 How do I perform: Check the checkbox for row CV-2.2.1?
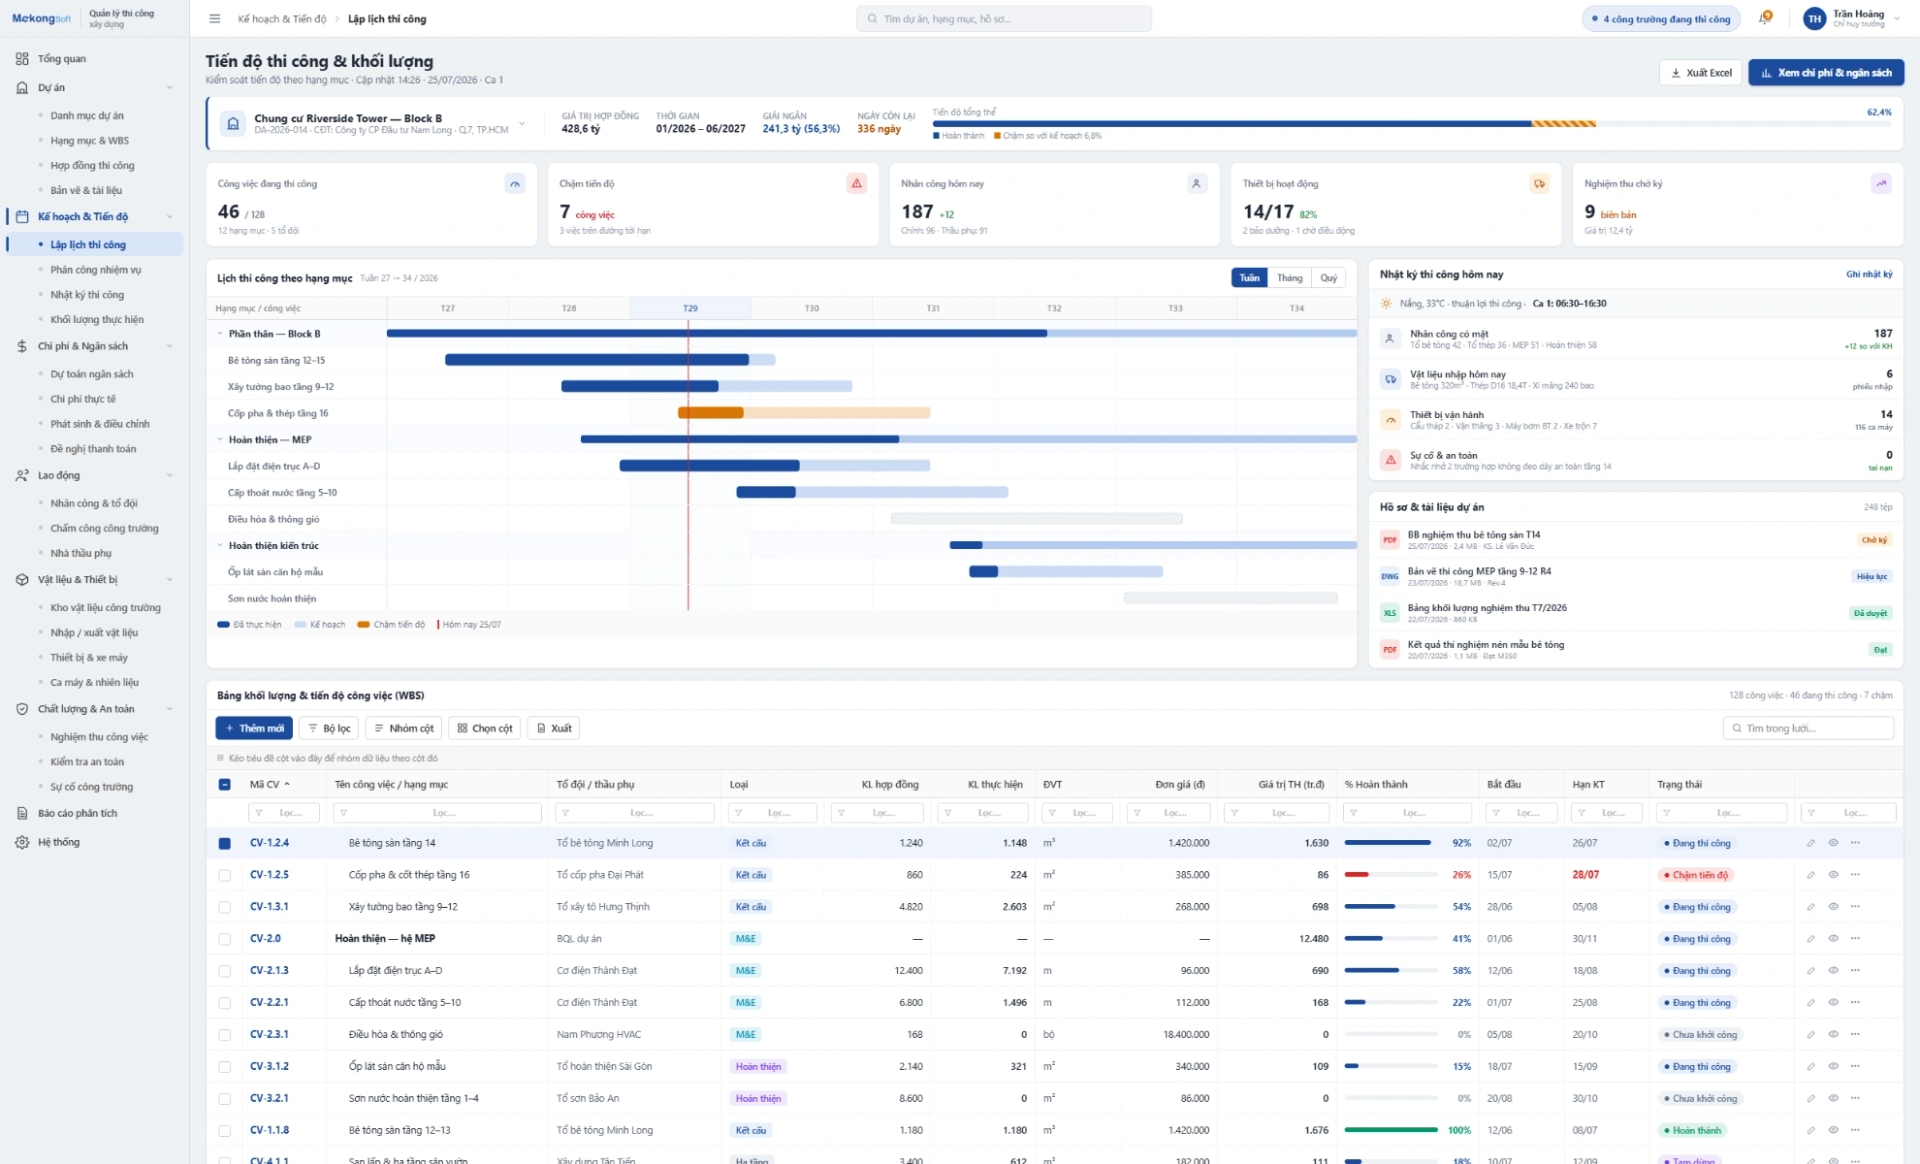pyautogui.click(x=224, y=1003)
